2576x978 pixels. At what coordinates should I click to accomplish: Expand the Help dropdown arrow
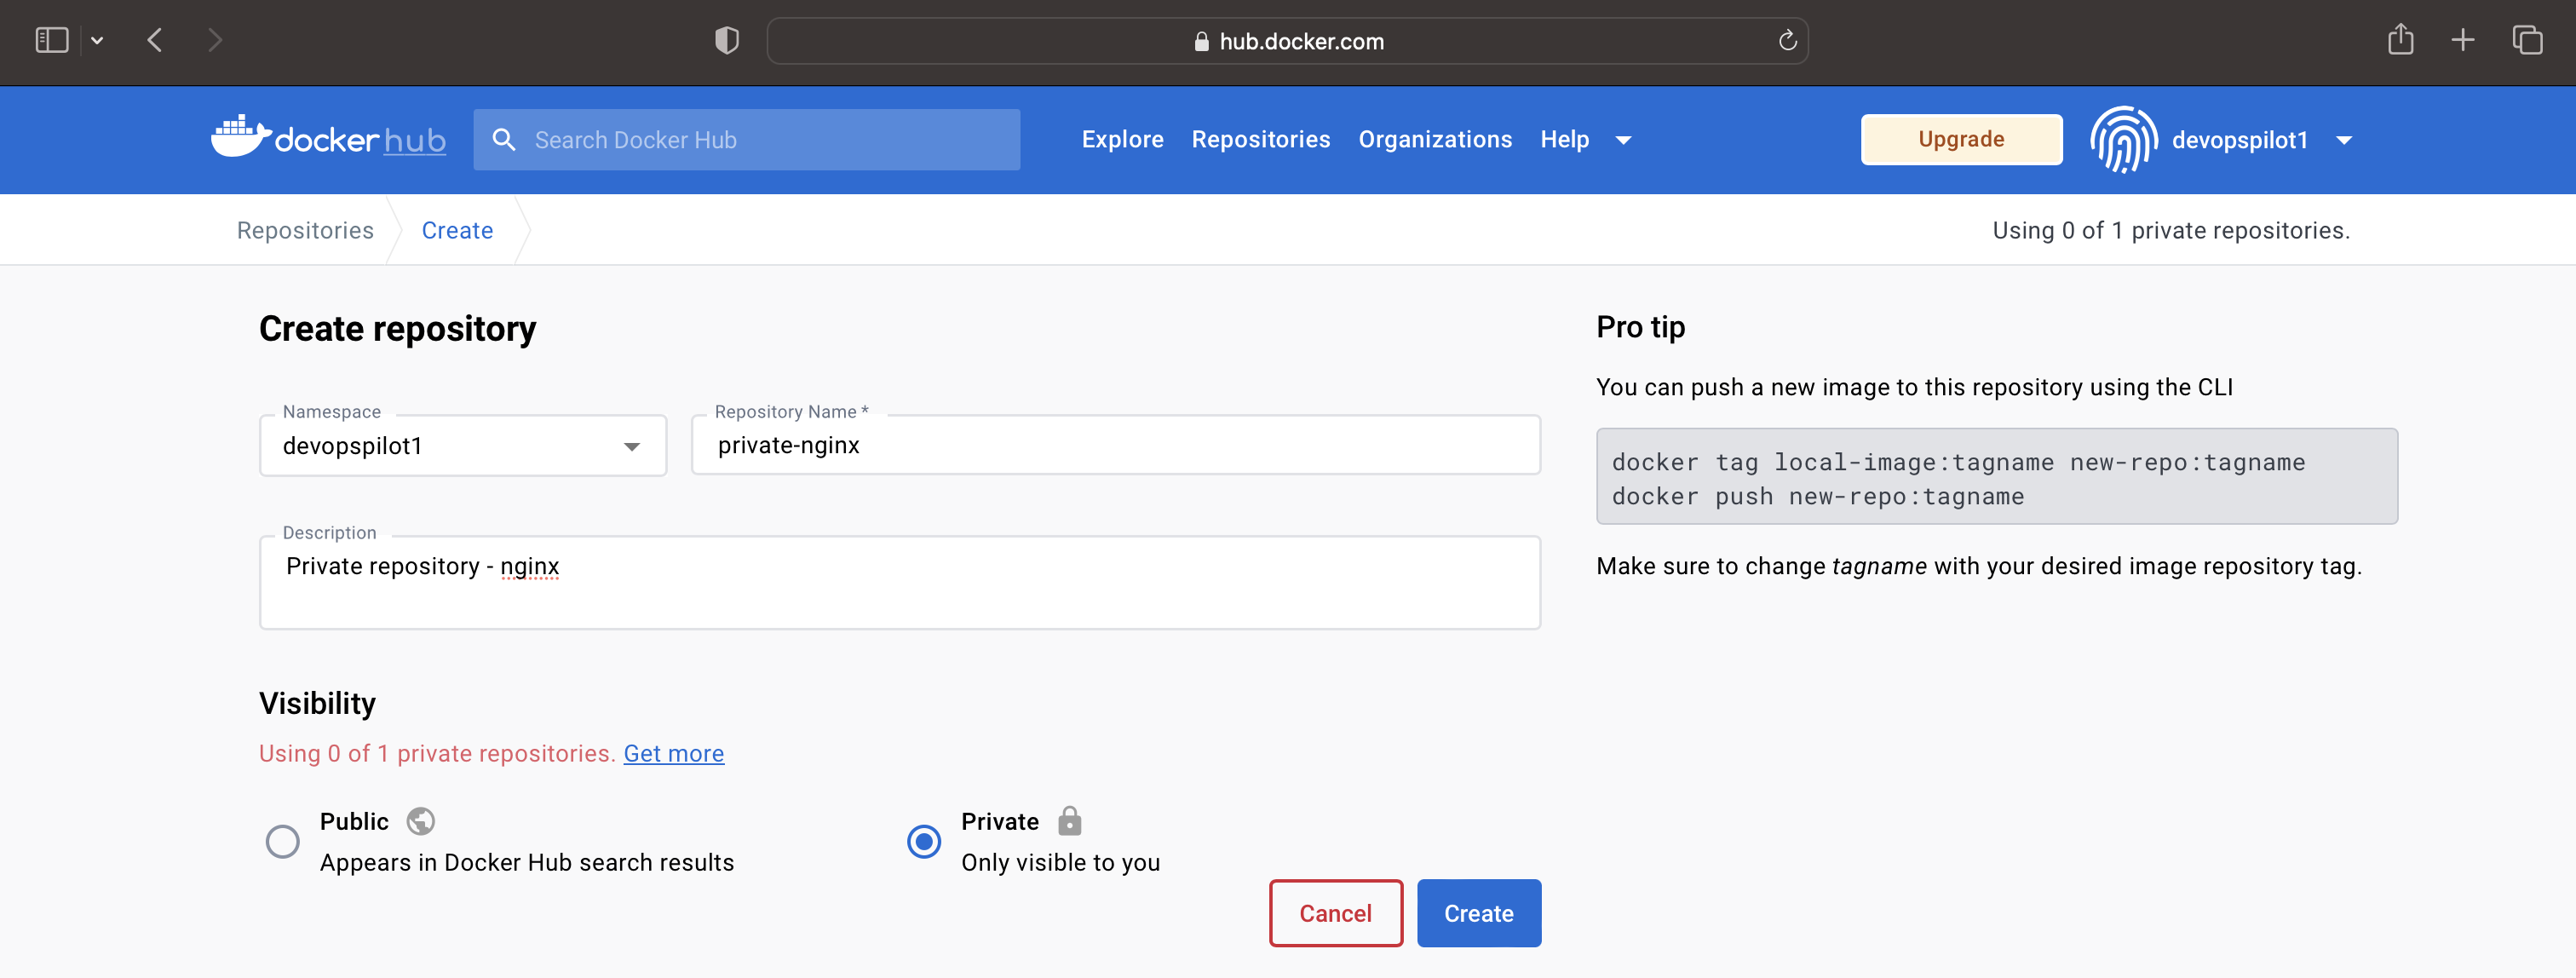click(x=1623, y=141)
